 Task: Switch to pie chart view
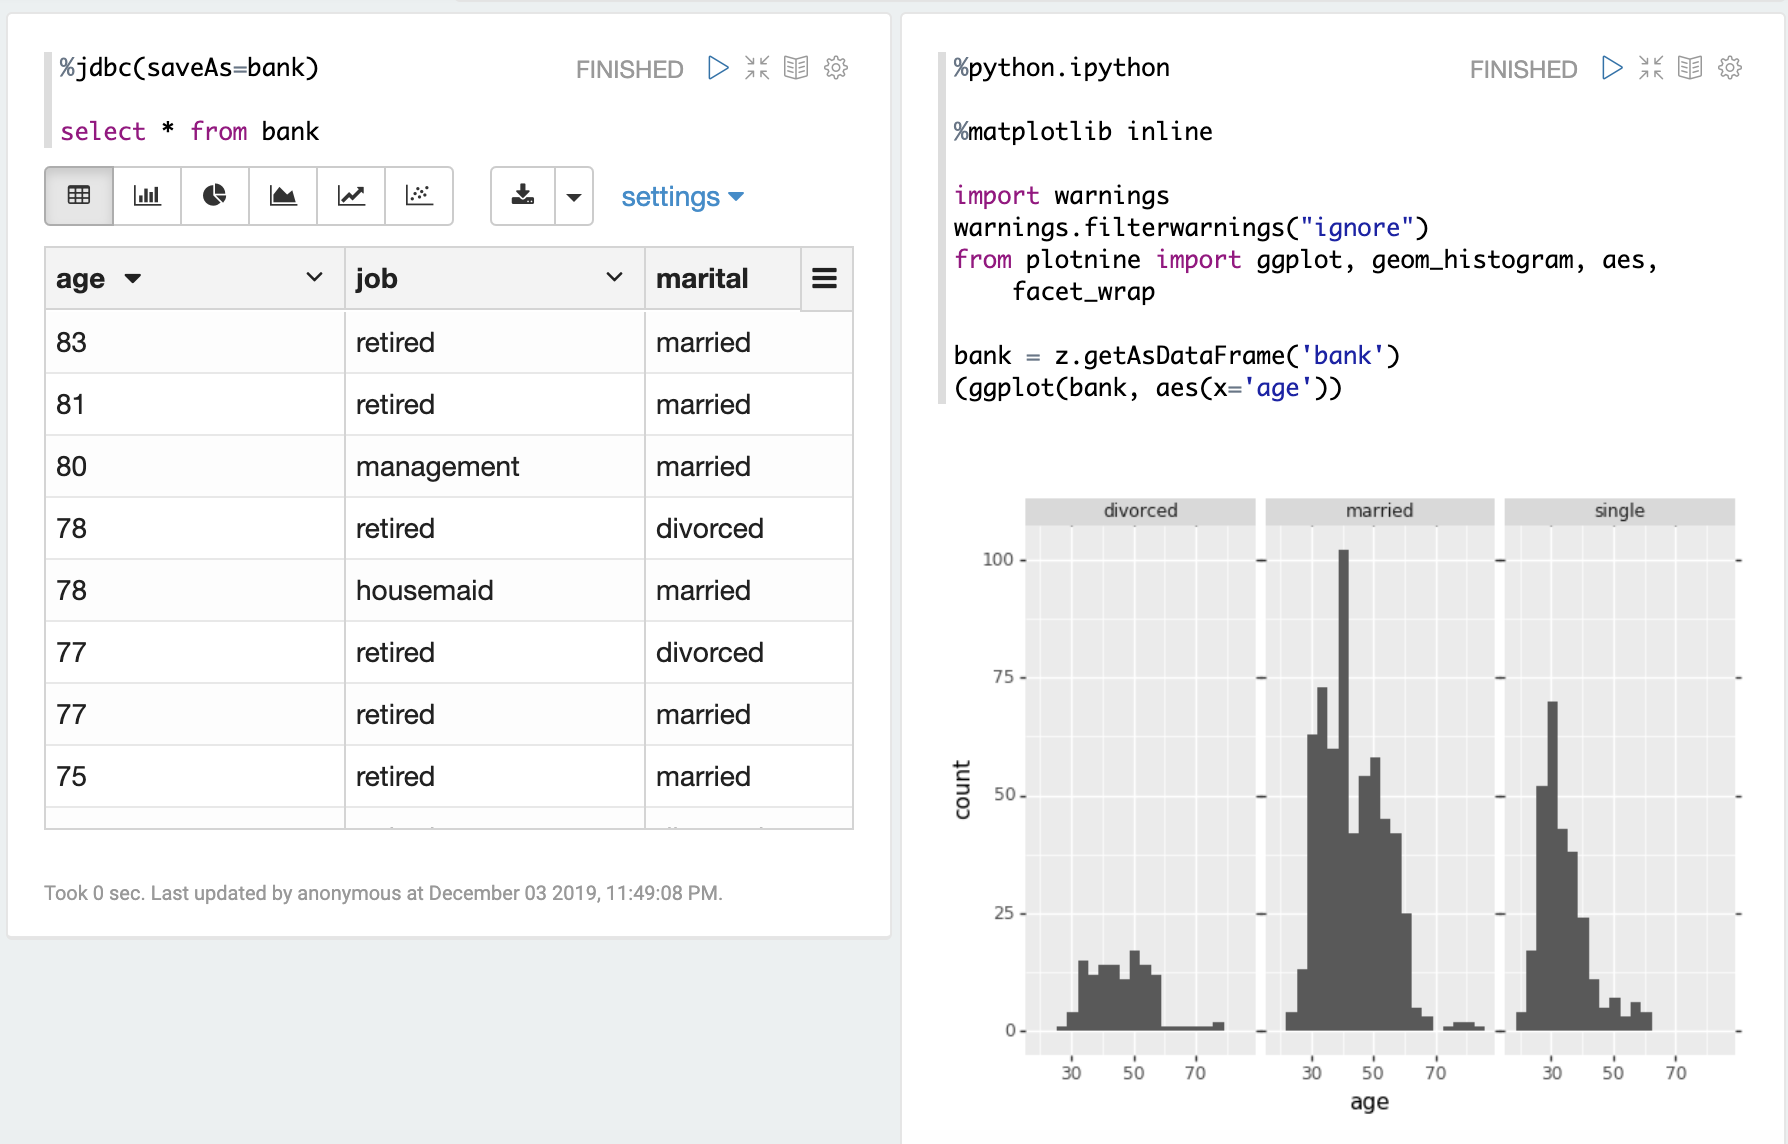(215, 196)
